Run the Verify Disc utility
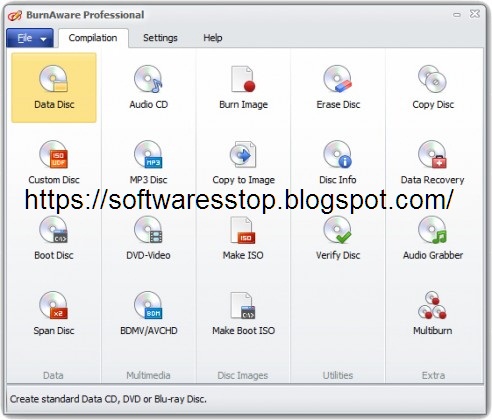The width and height of the screenshot is (492, 420). [338, 238]
